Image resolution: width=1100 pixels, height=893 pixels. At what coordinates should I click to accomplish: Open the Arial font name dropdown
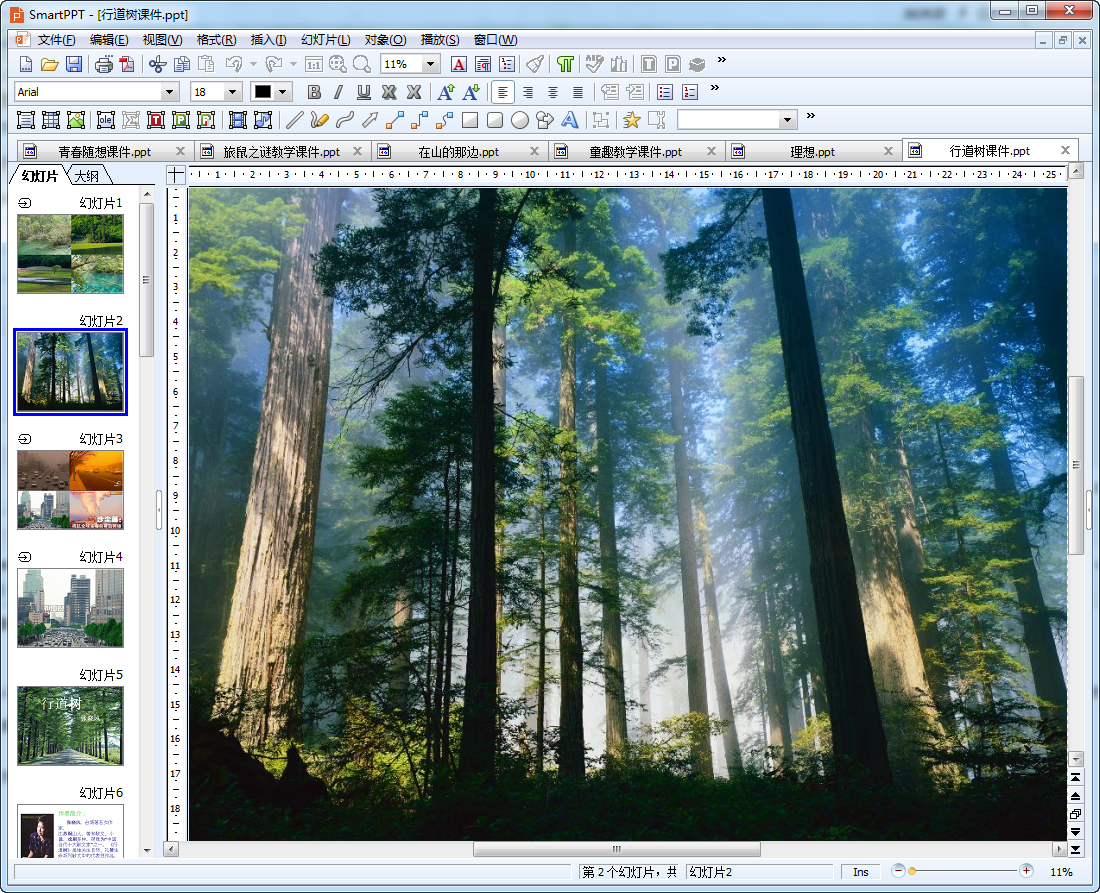click(x=169, y=92)
